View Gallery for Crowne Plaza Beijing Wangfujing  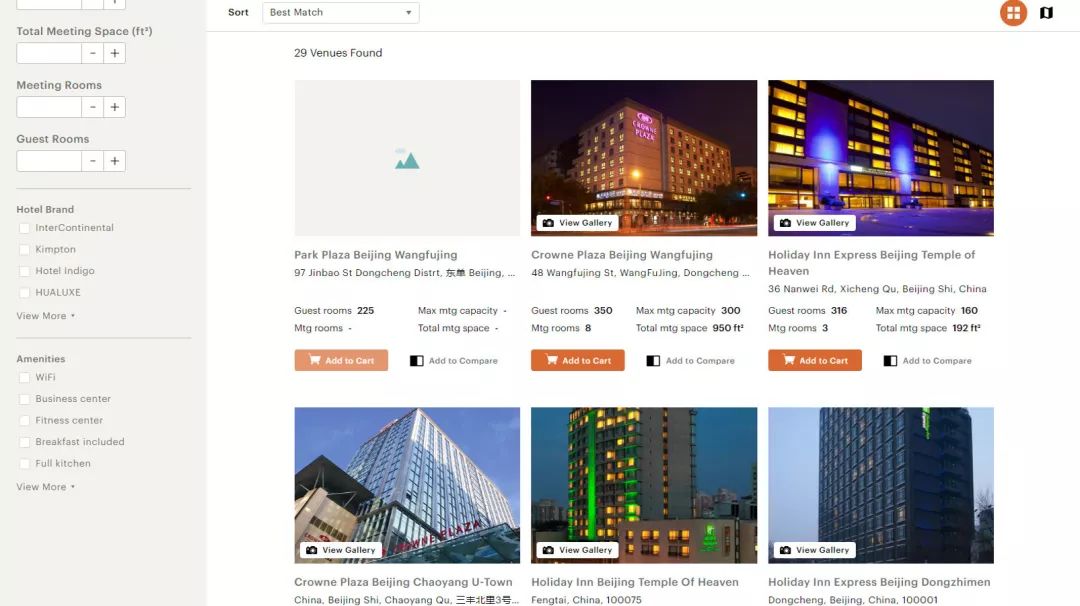578,222
